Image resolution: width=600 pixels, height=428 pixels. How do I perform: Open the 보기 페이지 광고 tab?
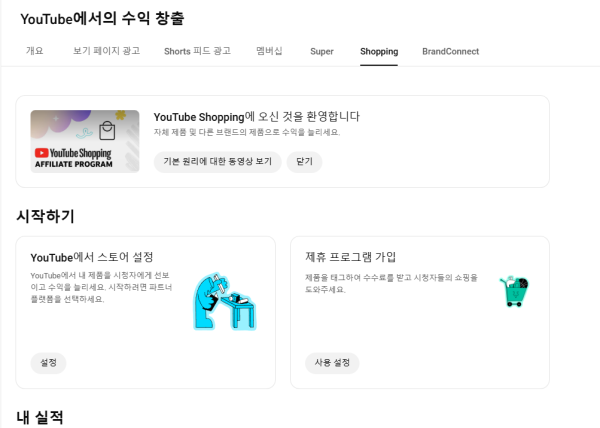pyautogui.click(x=106, y=51)
